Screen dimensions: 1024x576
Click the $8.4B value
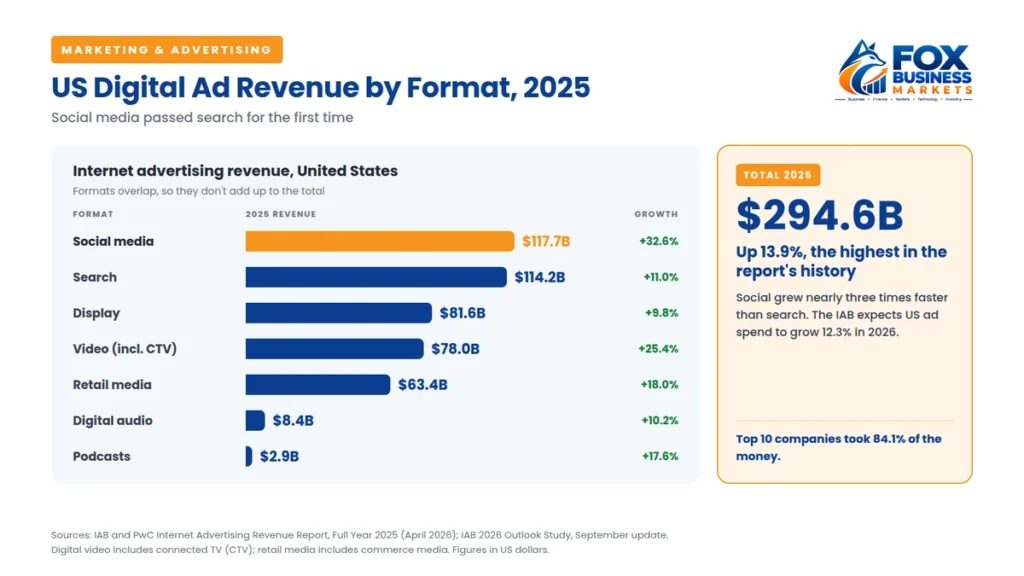293,421
